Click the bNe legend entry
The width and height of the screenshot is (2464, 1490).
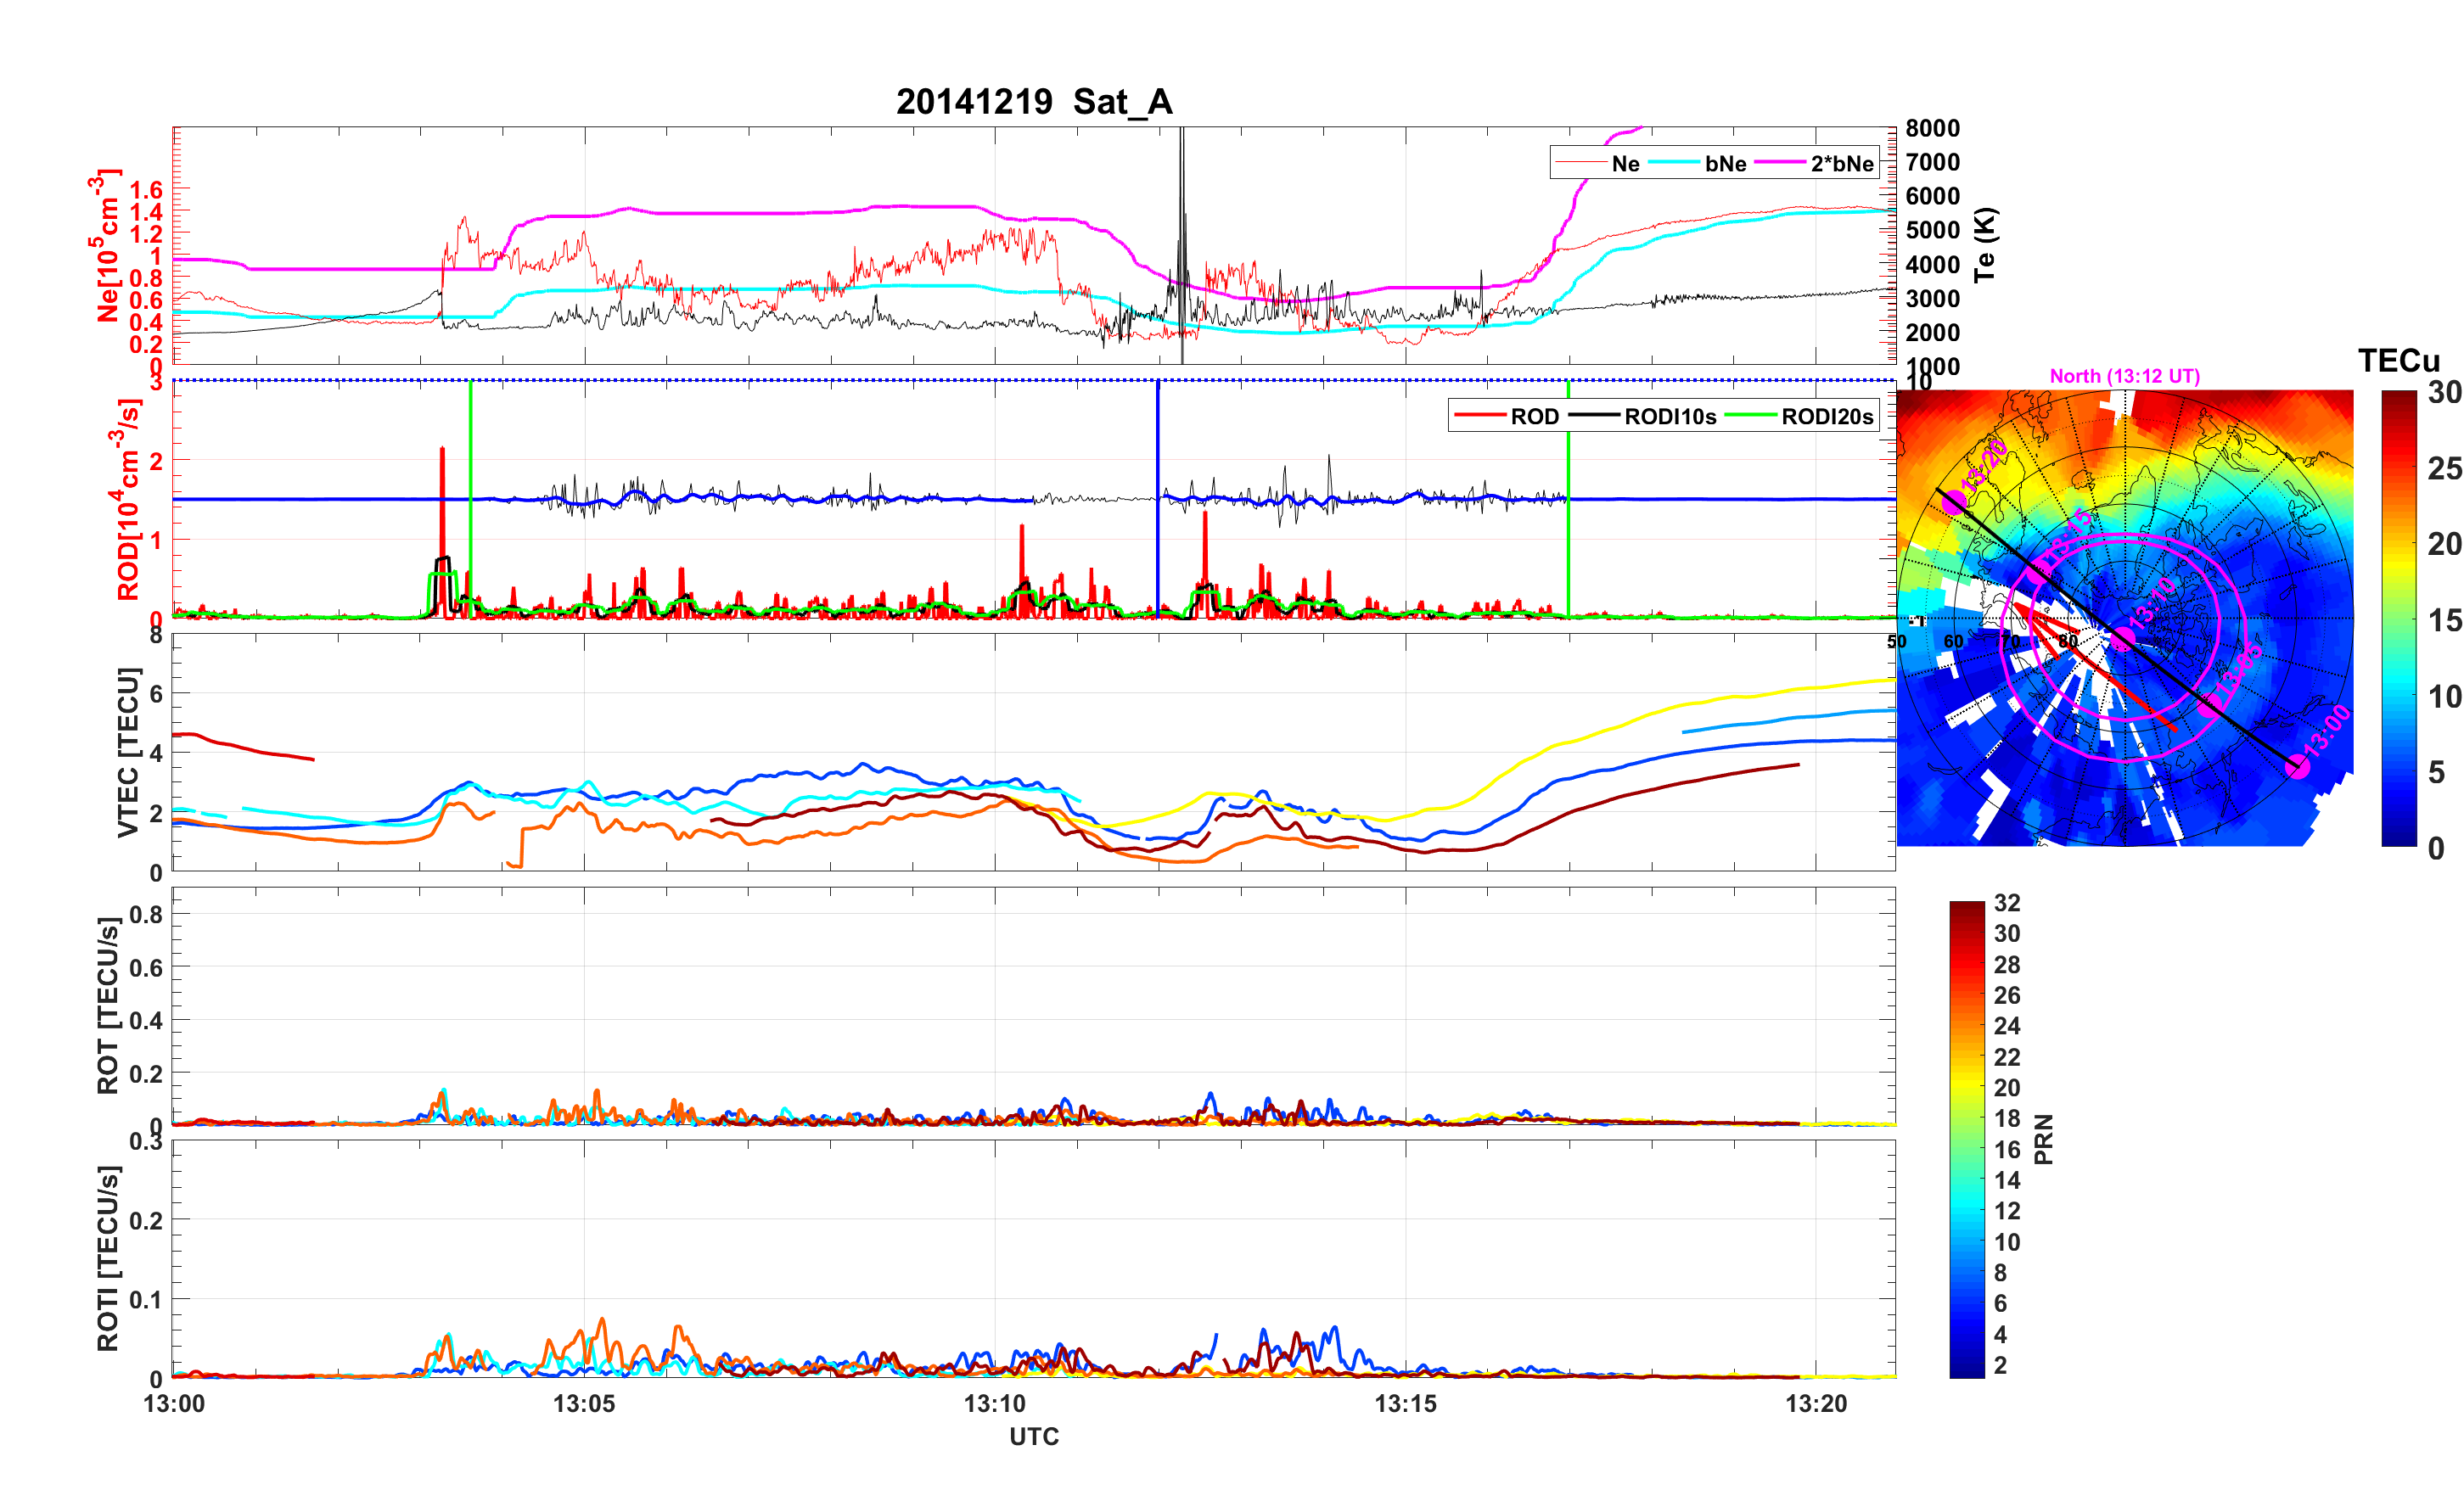(x=1725, y=164)
